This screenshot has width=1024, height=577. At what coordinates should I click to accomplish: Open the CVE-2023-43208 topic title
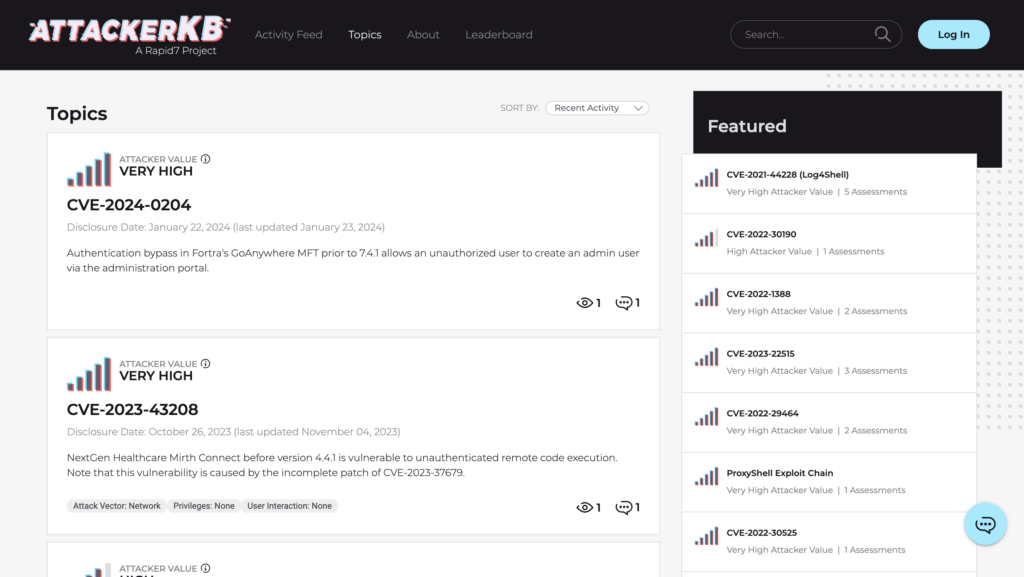pyautogui.click(x=133, y=410)
